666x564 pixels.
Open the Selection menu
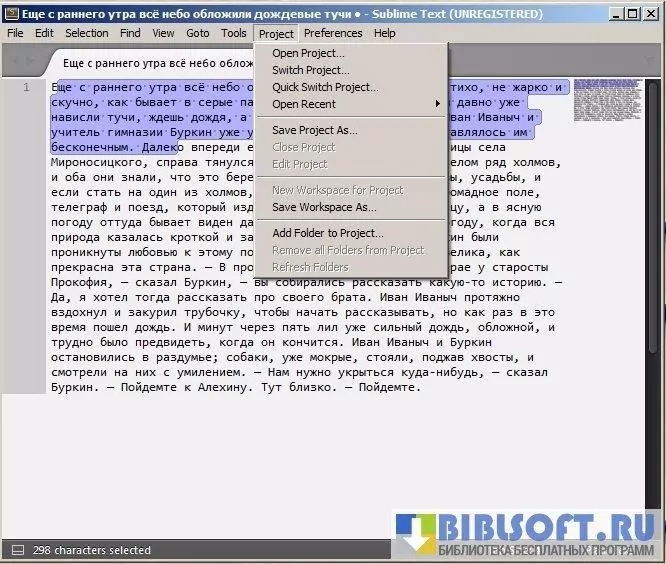[87, 33]
